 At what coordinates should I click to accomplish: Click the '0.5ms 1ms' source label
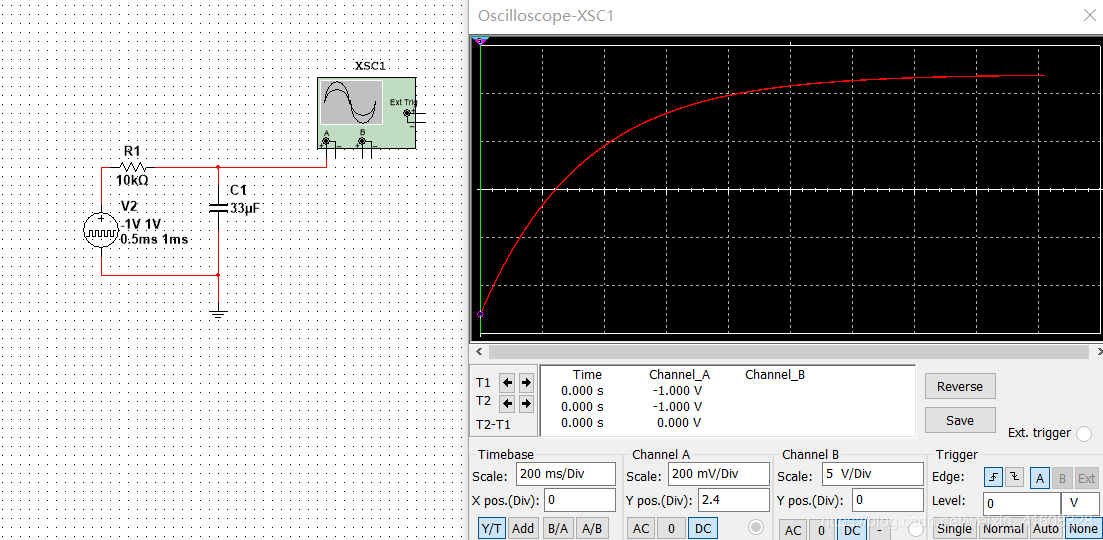coord(155,240)
